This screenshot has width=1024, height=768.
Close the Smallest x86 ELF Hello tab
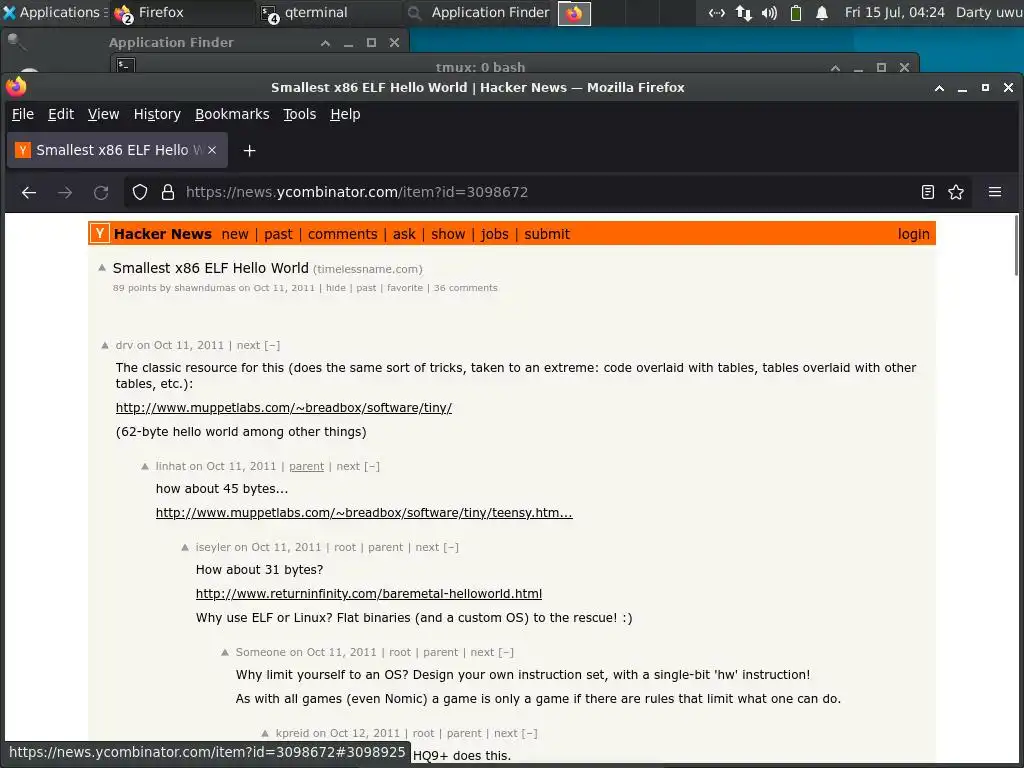[x=212, y=150]
